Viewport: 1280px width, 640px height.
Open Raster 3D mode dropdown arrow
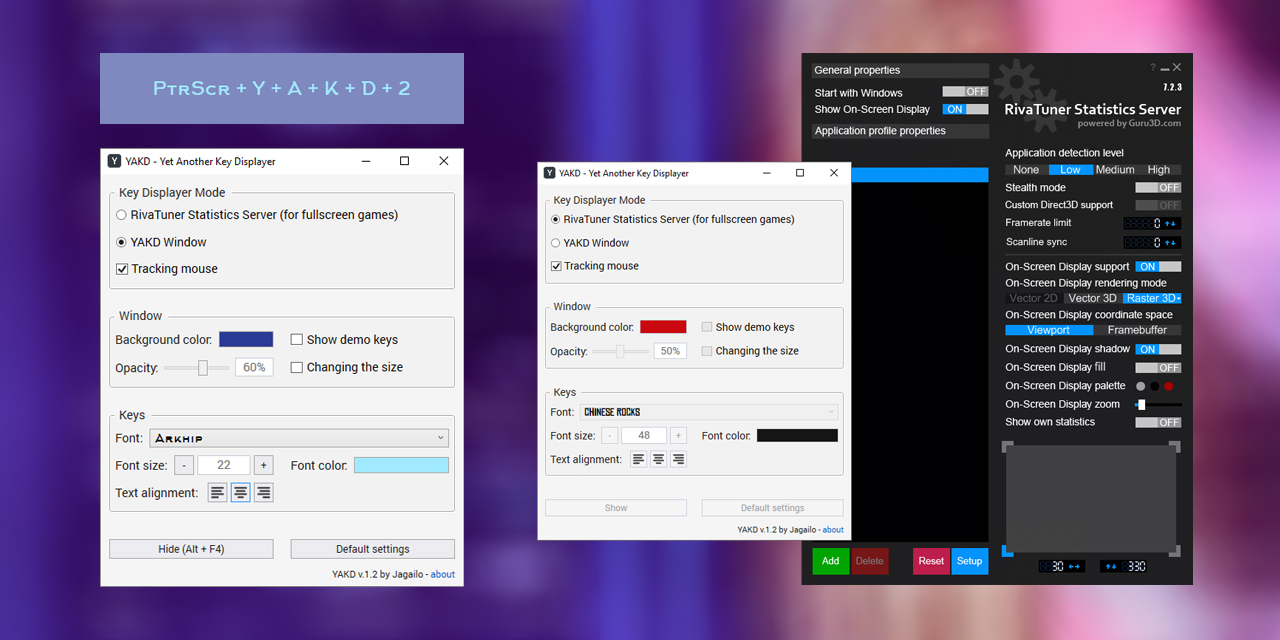1179,298
